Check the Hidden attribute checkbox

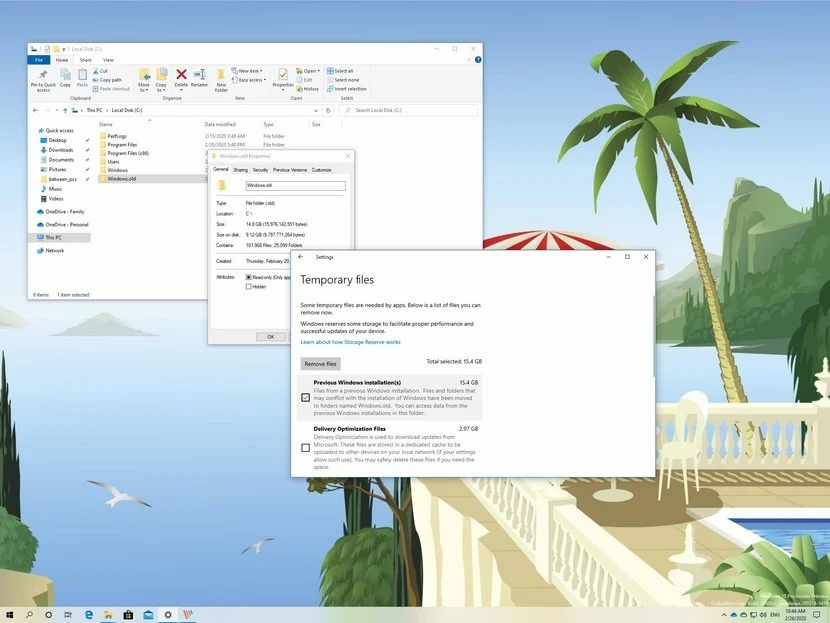click(249, 286)
